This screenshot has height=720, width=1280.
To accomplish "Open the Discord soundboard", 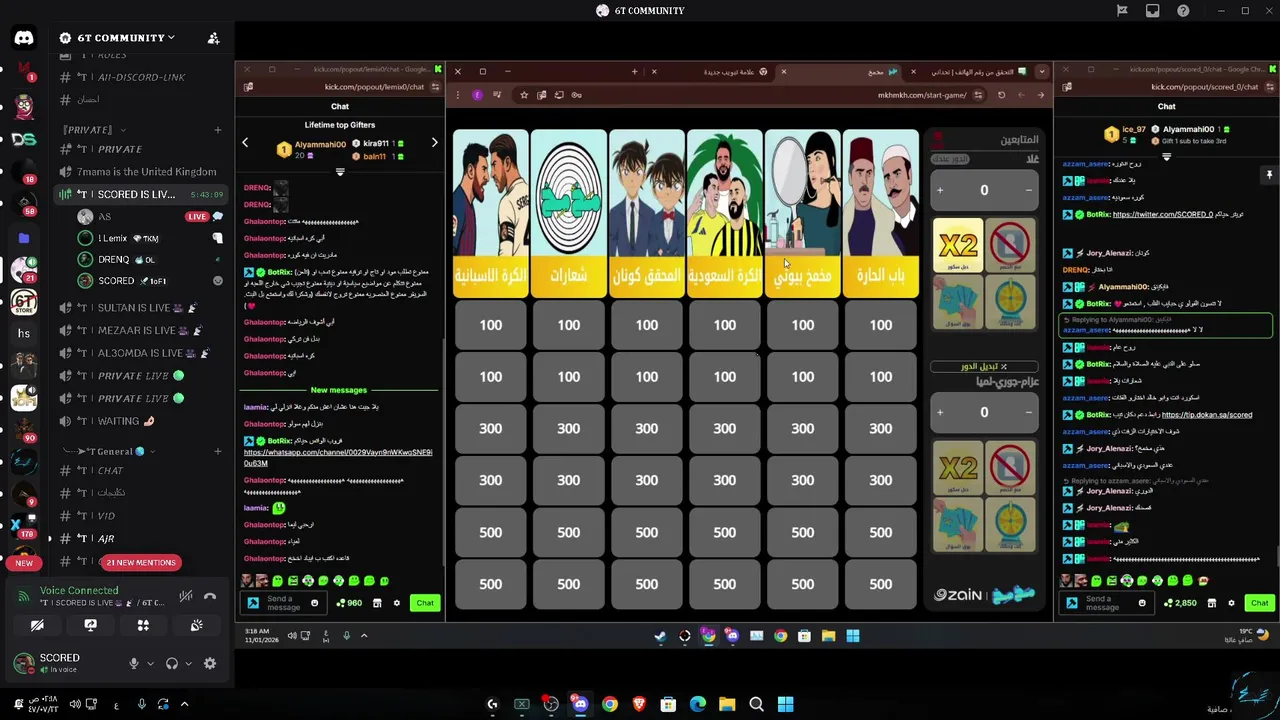I will (196, 625).
